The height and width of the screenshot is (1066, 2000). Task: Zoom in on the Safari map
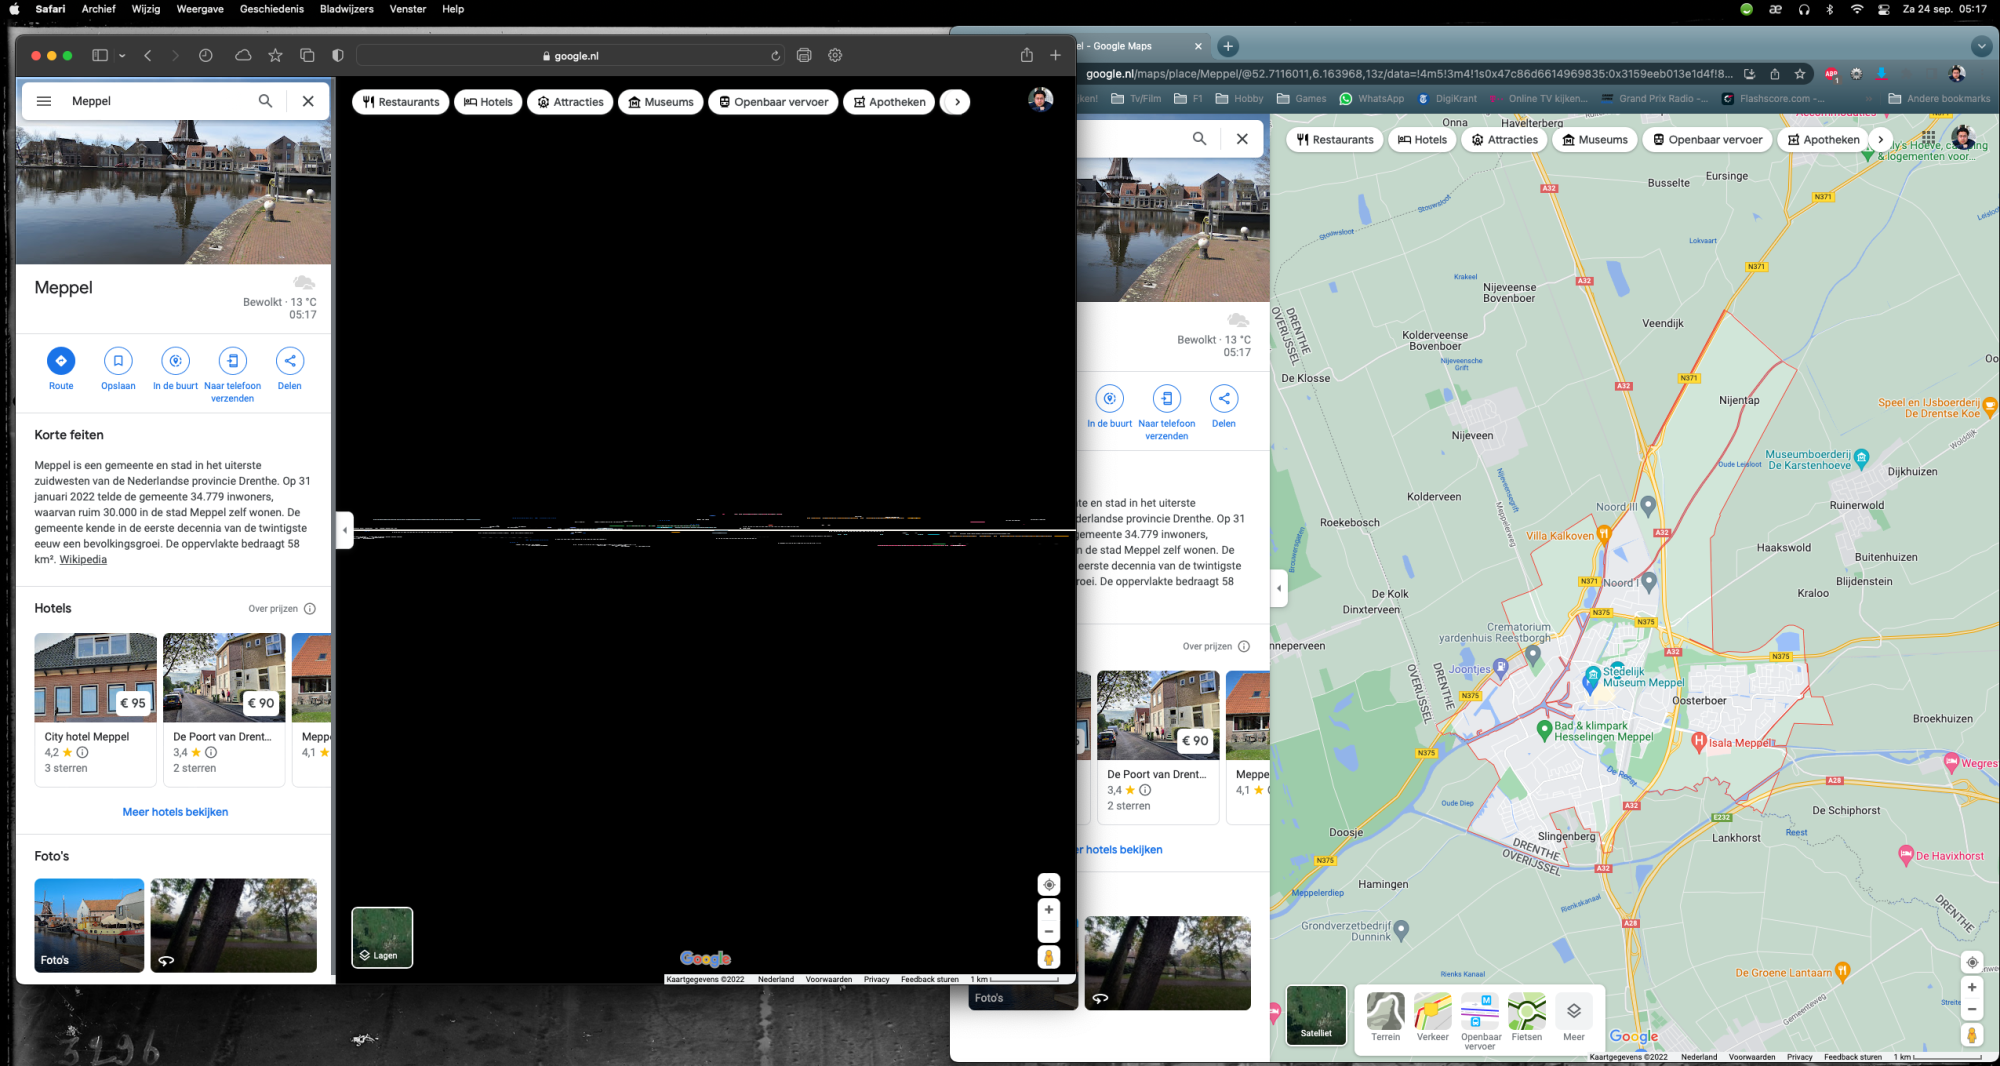[x=1049, y=910]
